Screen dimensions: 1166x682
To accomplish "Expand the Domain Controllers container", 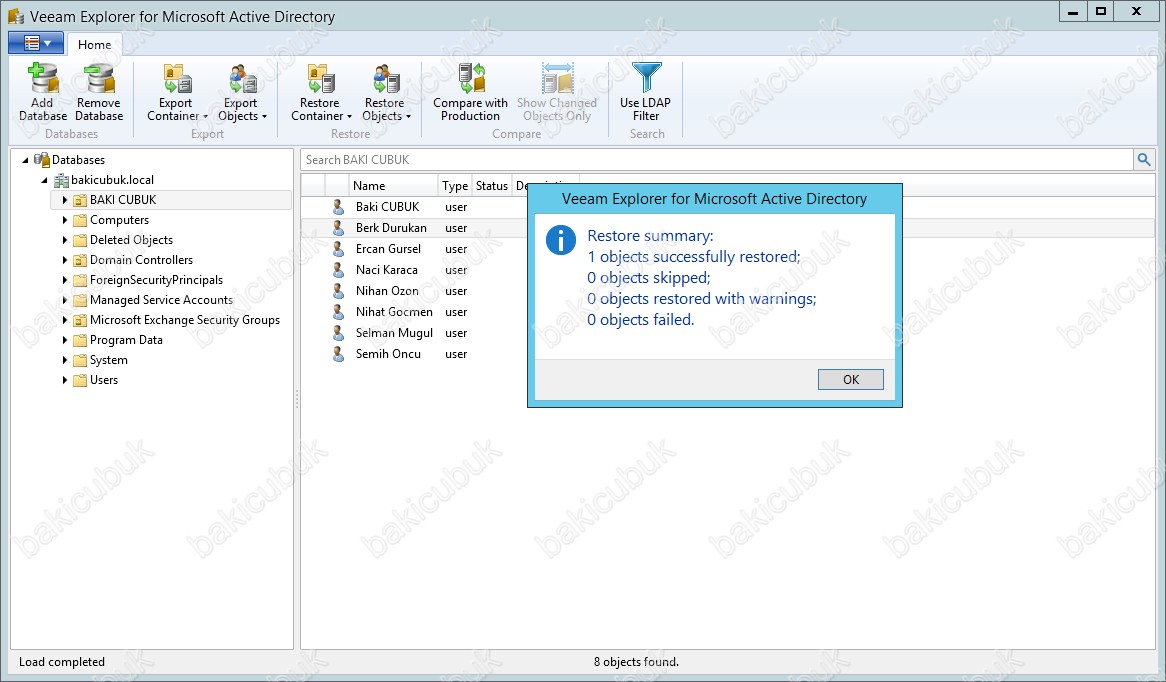I will pyautogui.click(x=65, y=260).
